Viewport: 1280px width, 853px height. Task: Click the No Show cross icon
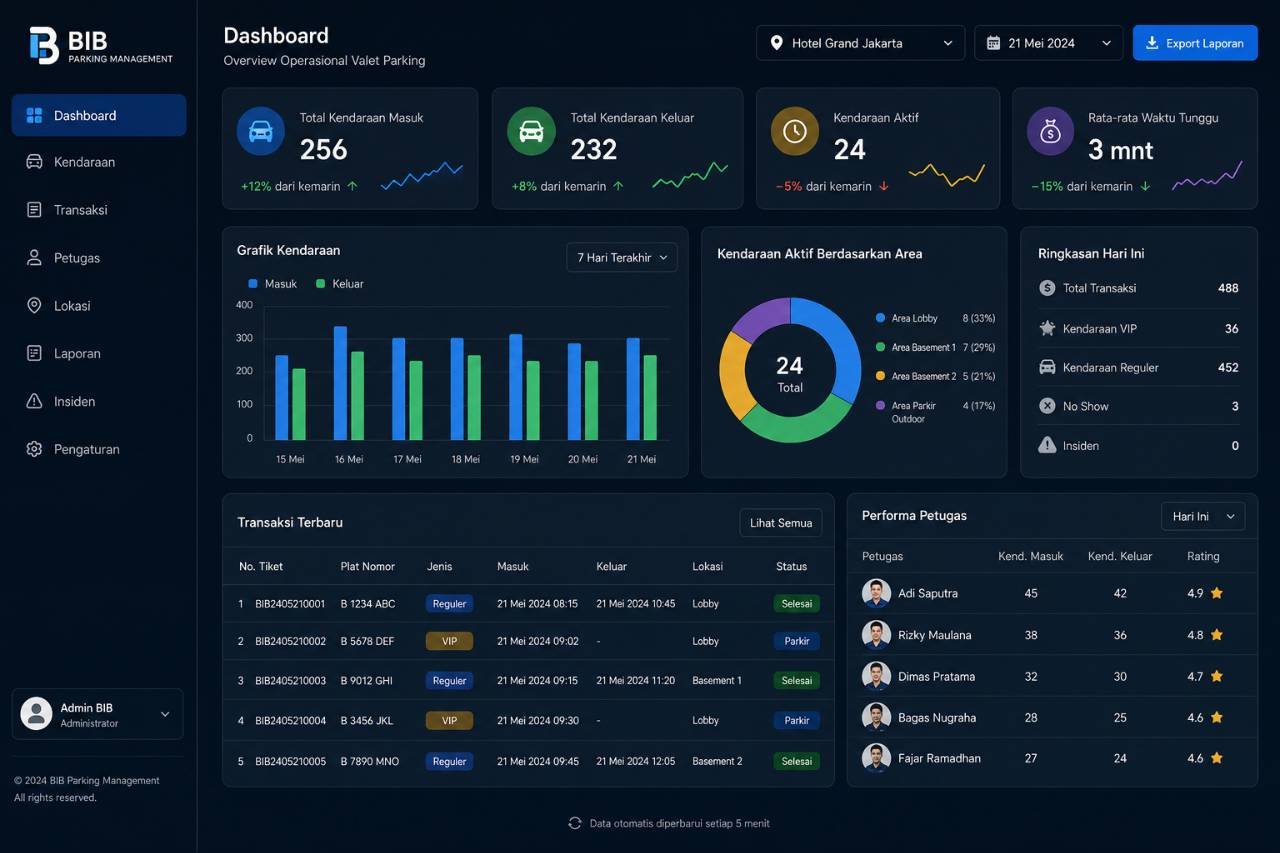click(x=1047, y=406)
